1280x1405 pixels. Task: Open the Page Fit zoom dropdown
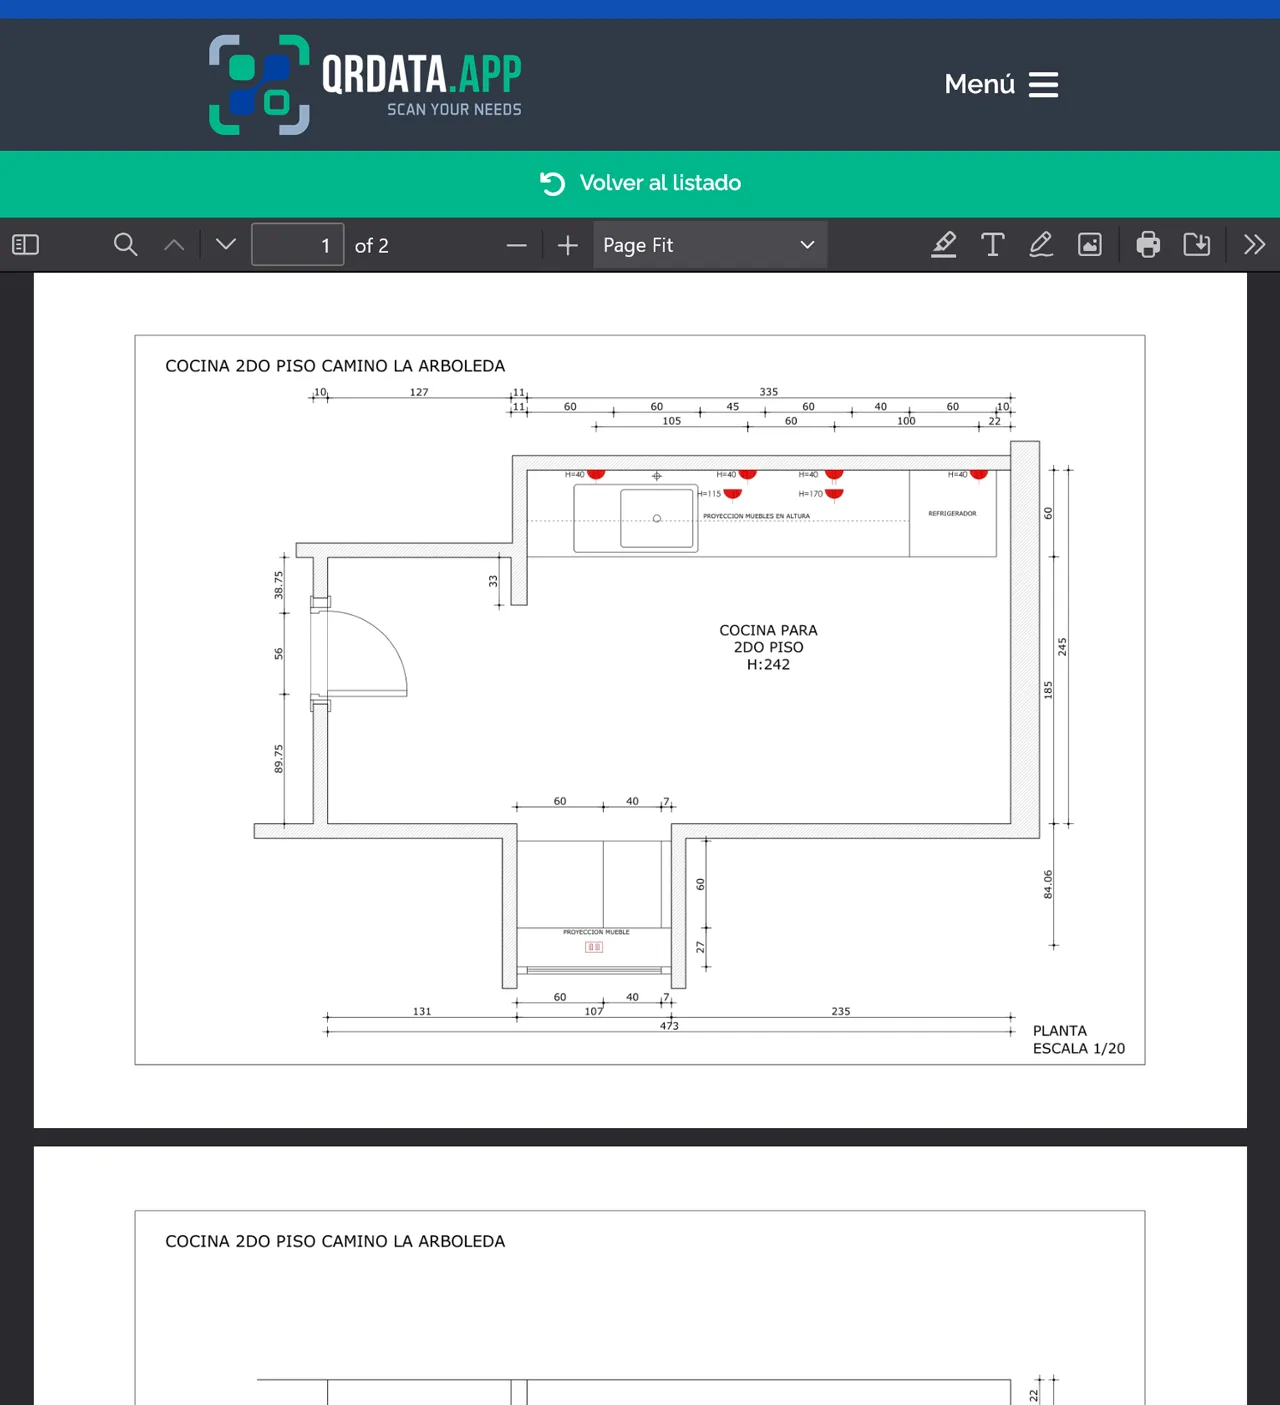pyautogui.click(x=709, y=245)
